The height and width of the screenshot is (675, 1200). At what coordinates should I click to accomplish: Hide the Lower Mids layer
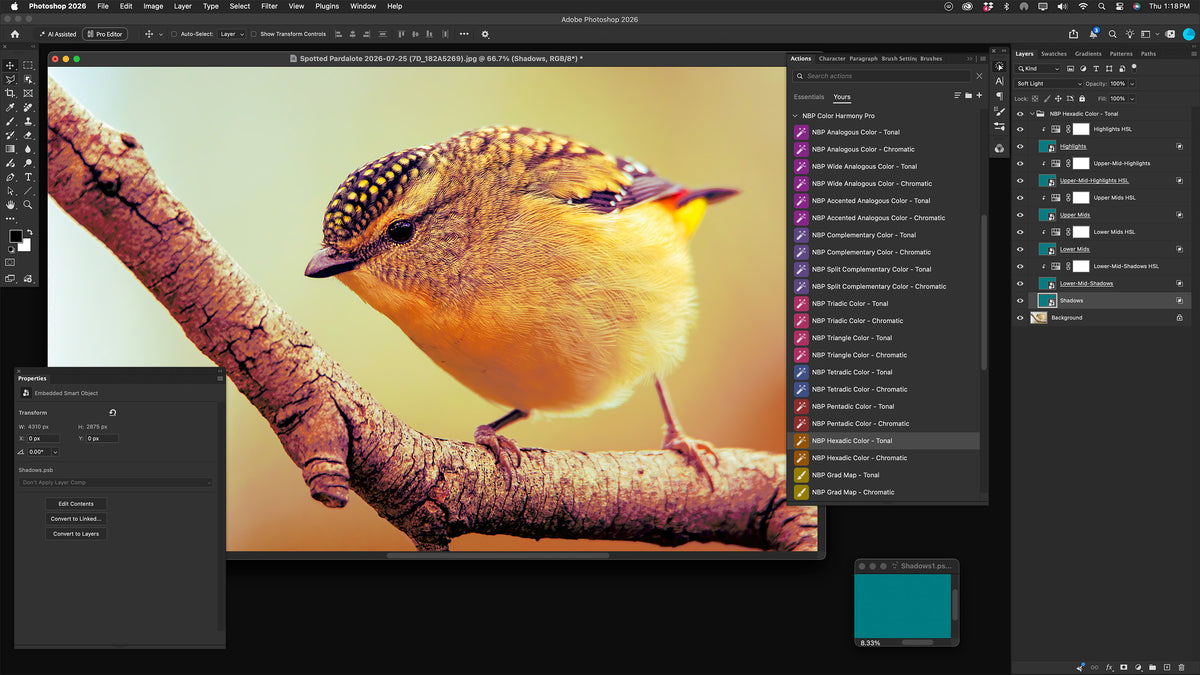(1020, 249)
